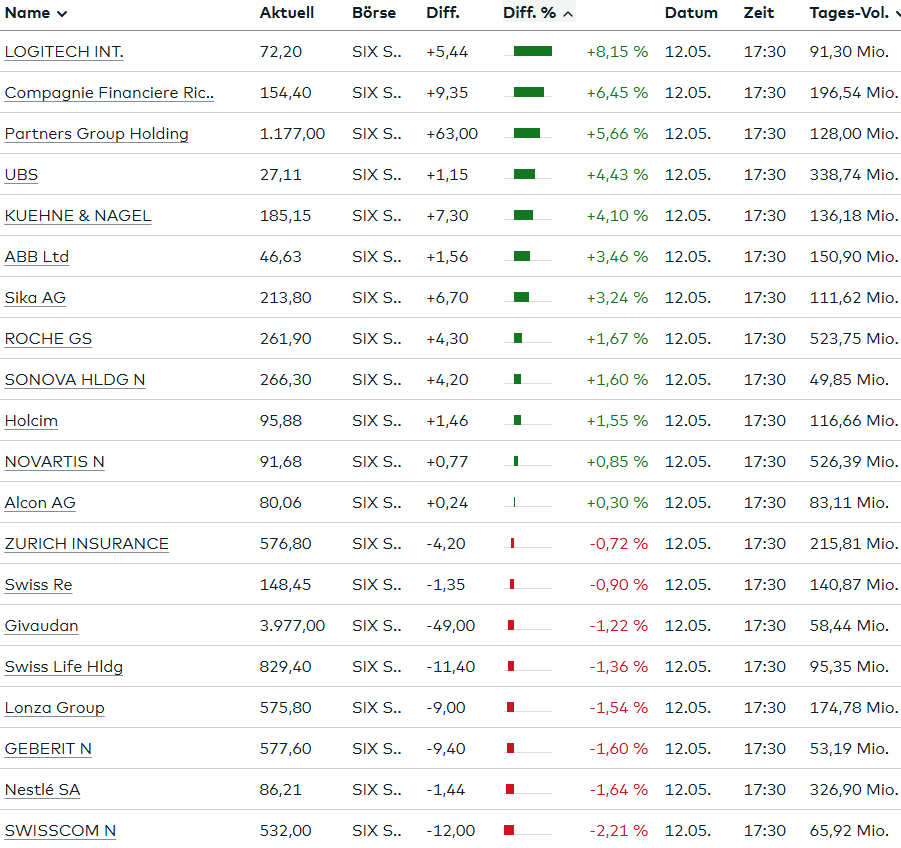Select LOGITECH price 72,20
The image size is (901, 848).
pyautogui.click(x=281, y=52)
